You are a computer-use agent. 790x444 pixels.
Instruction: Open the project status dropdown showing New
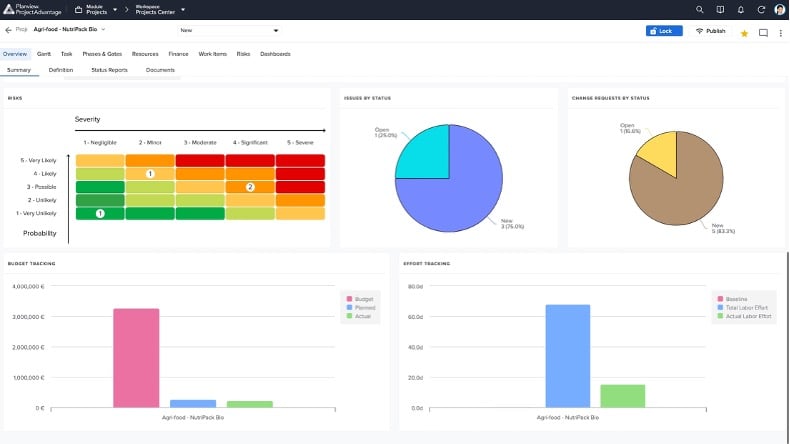[228, 30]
